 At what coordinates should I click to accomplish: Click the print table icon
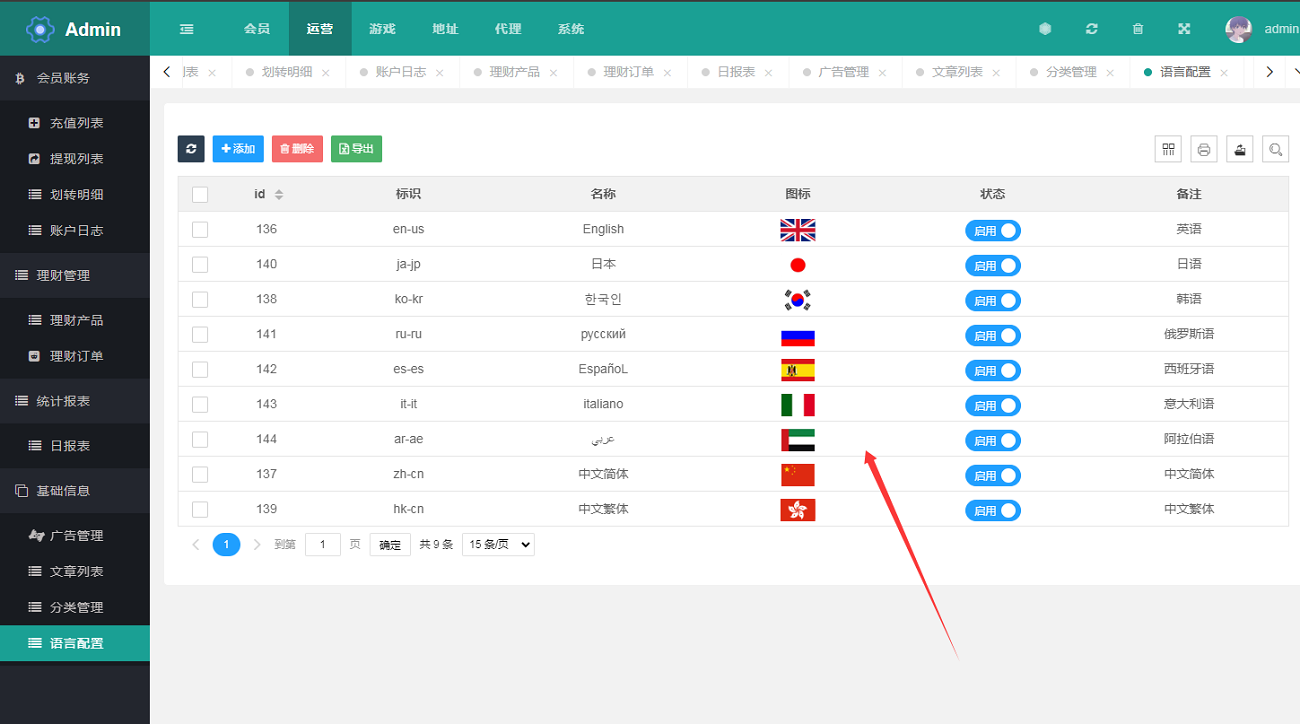point(1203,149)
